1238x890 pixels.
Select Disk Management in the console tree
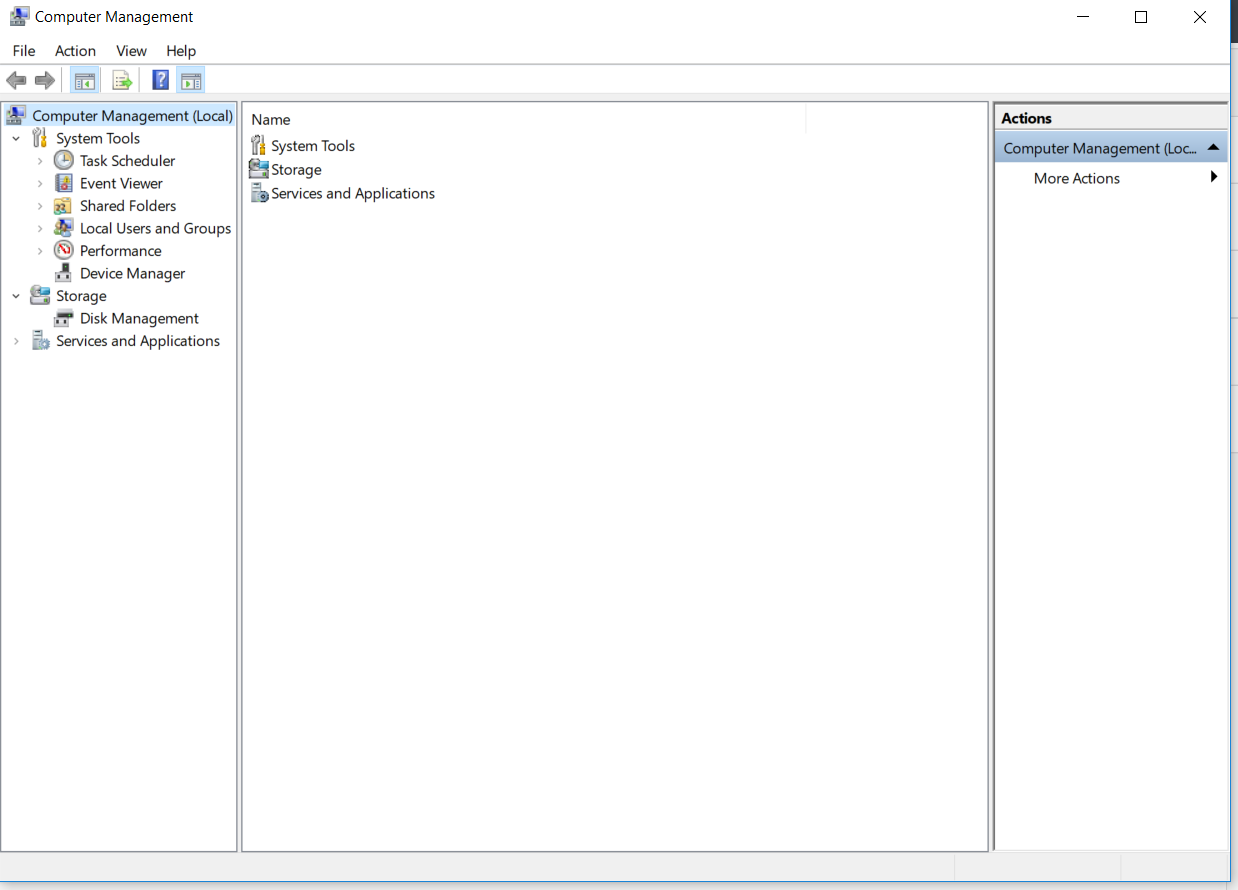point(139,318)
